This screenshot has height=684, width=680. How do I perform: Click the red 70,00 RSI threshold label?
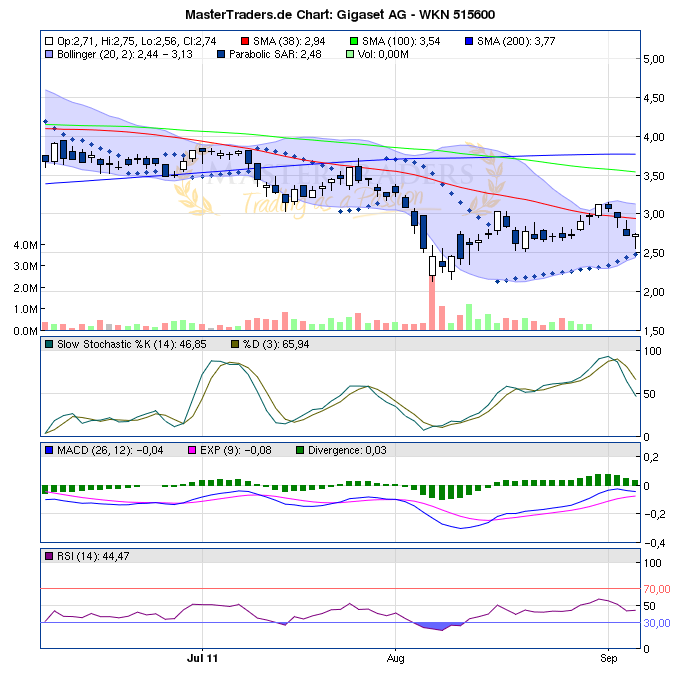coord(657,589)
